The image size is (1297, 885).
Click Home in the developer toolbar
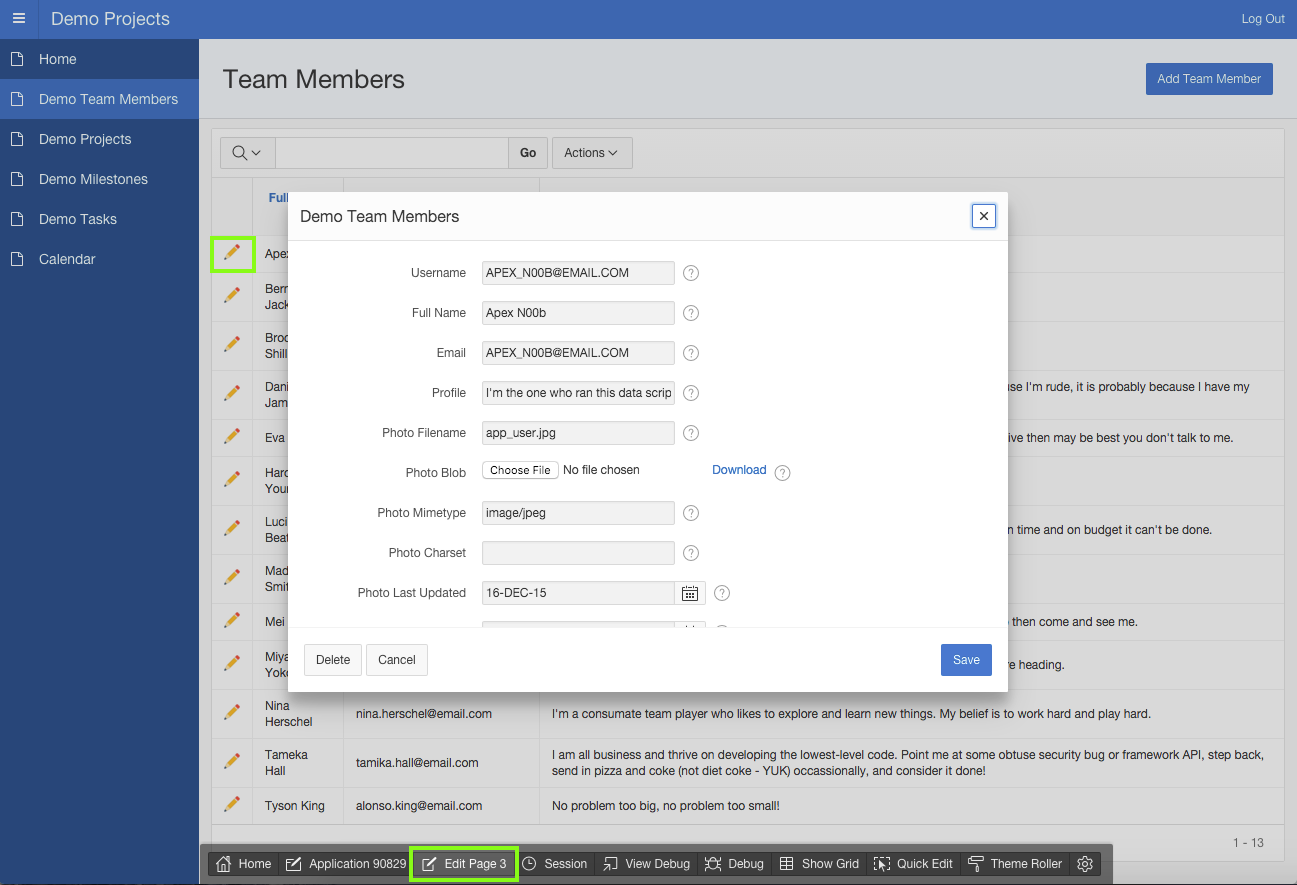click(244, 864)
